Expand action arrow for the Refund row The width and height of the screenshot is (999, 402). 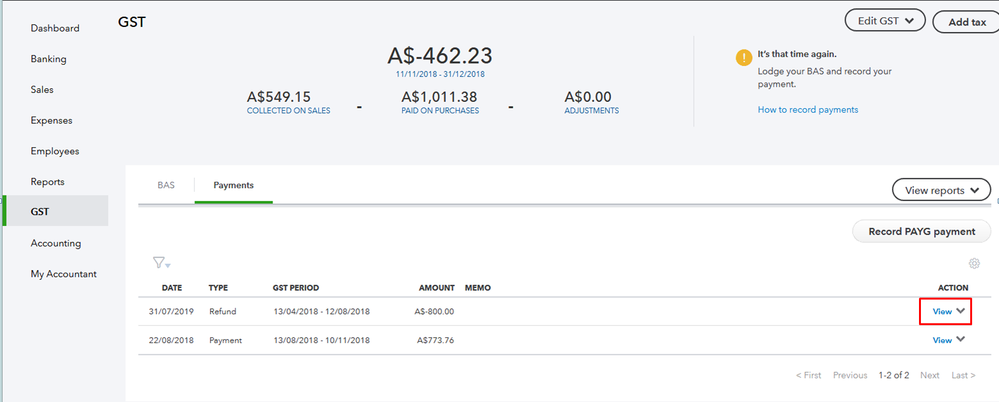point(962,311)
